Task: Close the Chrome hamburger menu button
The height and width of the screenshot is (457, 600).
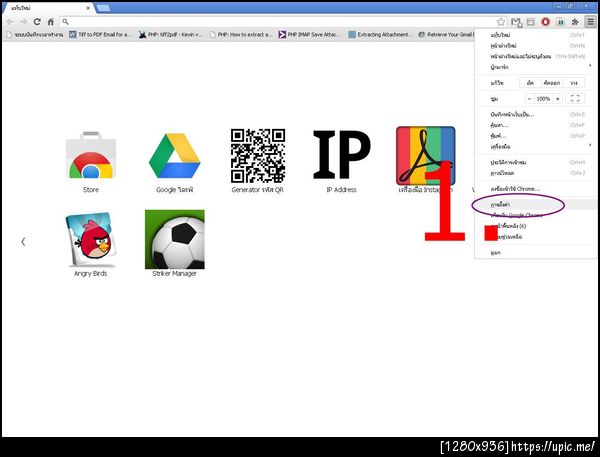Action: point(590,22)
